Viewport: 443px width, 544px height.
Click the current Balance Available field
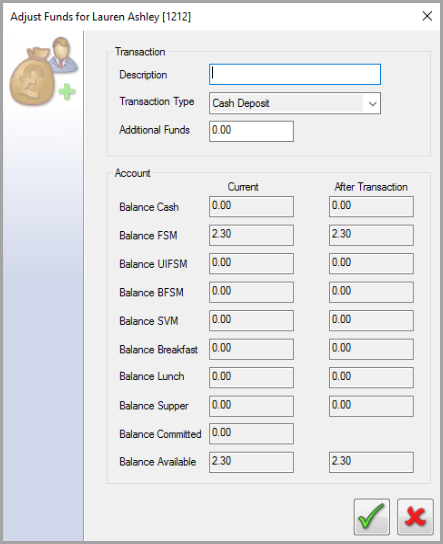pyautogui.click(x=251, y=462)
